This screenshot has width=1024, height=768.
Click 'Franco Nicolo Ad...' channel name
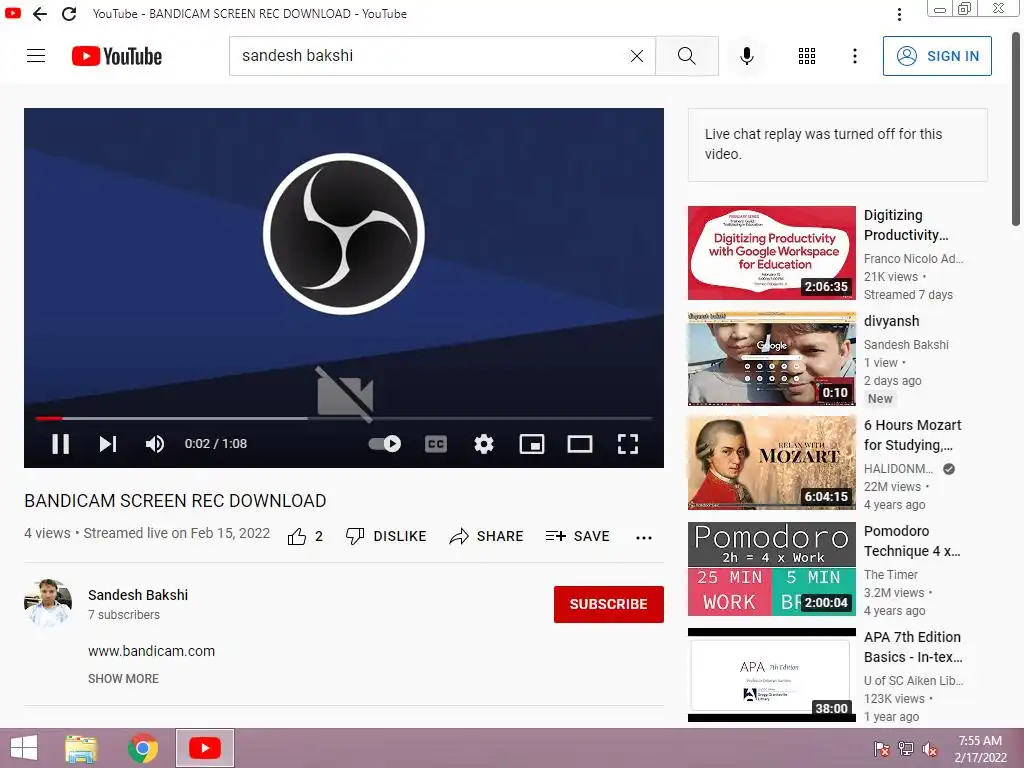tap(913, 259)
